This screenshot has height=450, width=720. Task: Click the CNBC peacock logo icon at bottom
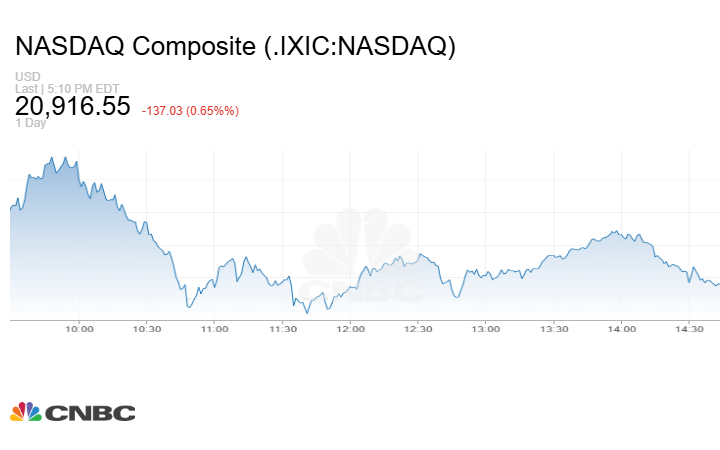tap(26, 411)
